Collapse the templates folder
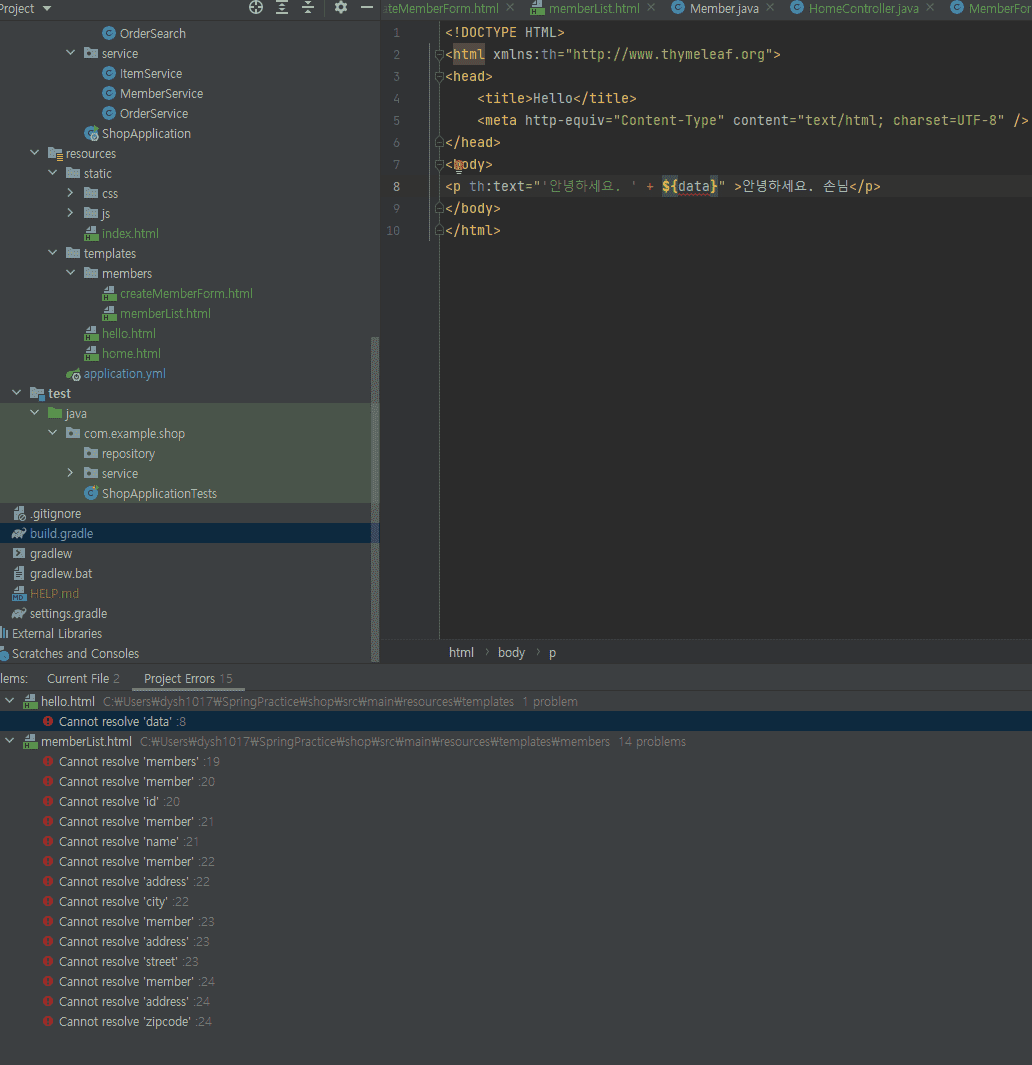Screen dimensions: 1032x1065 point(53,253)
